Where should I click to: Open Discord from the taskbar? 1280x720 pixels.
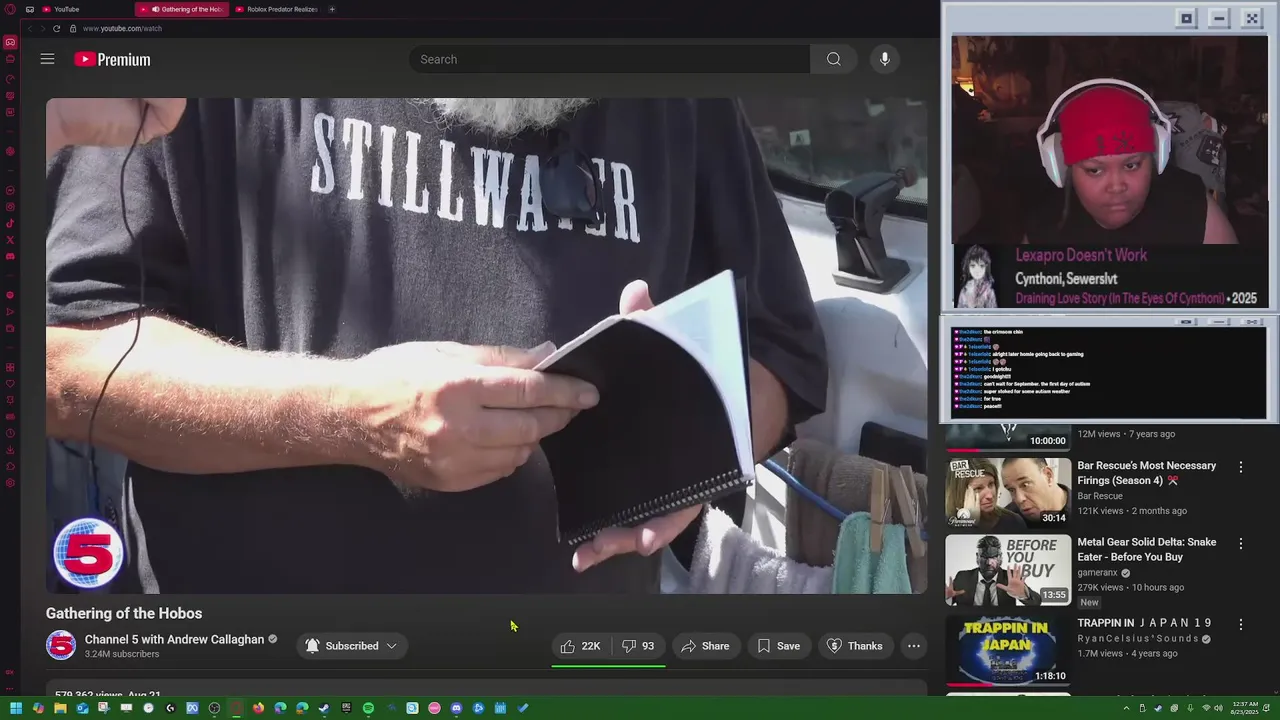(x=456, y=708)
